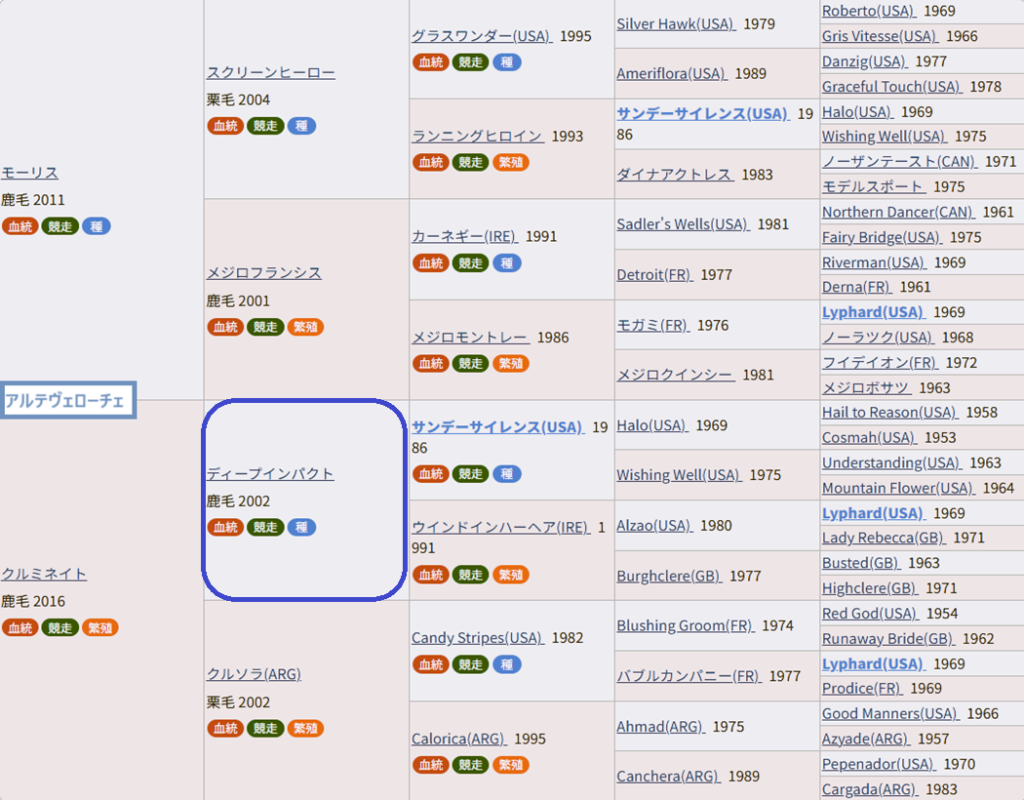The image size is (1024, 800).
Task: Open Sadler's Wells(USA) link
Action: pos(683,224)
